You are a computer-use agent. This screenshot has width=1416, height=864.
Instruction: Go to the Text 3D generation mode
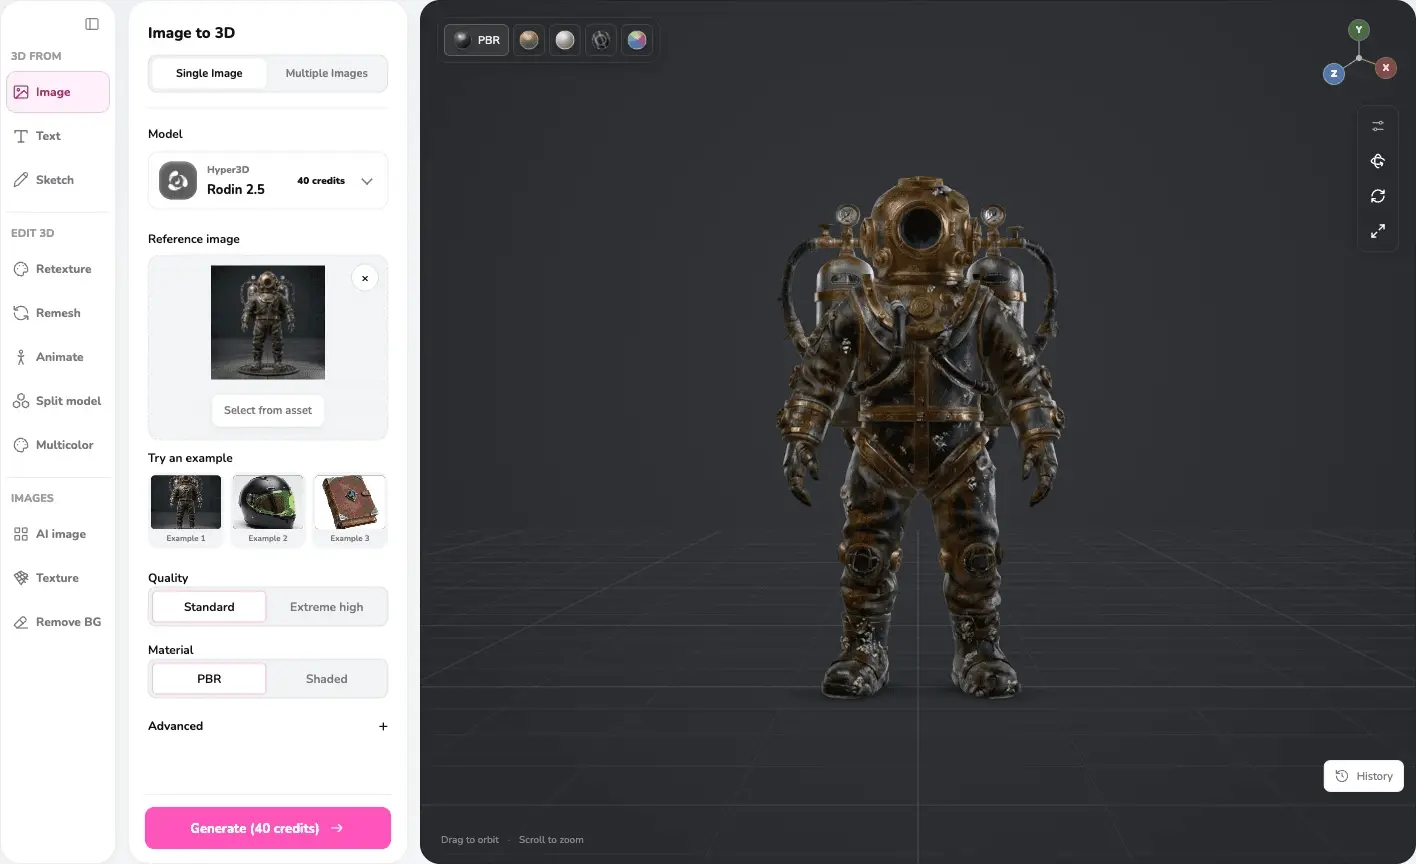click(x=58, y=136)
